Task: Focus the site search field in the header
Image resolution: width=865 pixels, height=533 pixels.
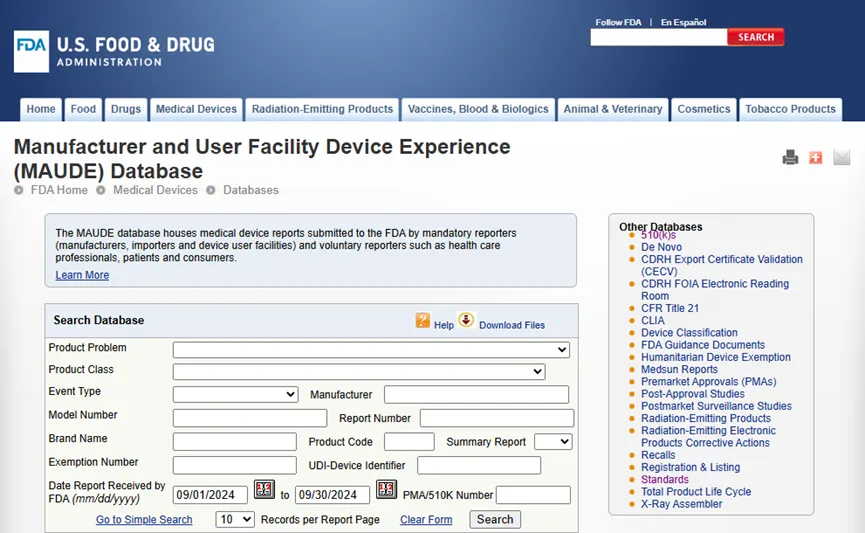Action: coord(659,37)
